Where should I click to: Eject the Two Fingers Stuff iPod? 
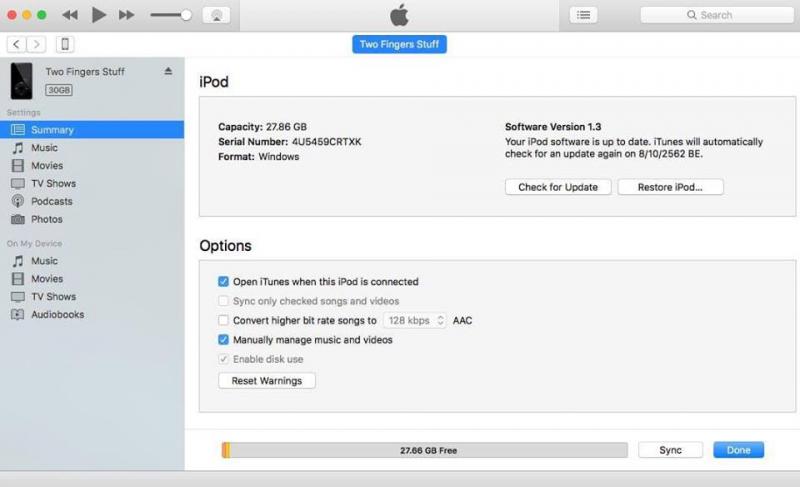coord(168,71)
